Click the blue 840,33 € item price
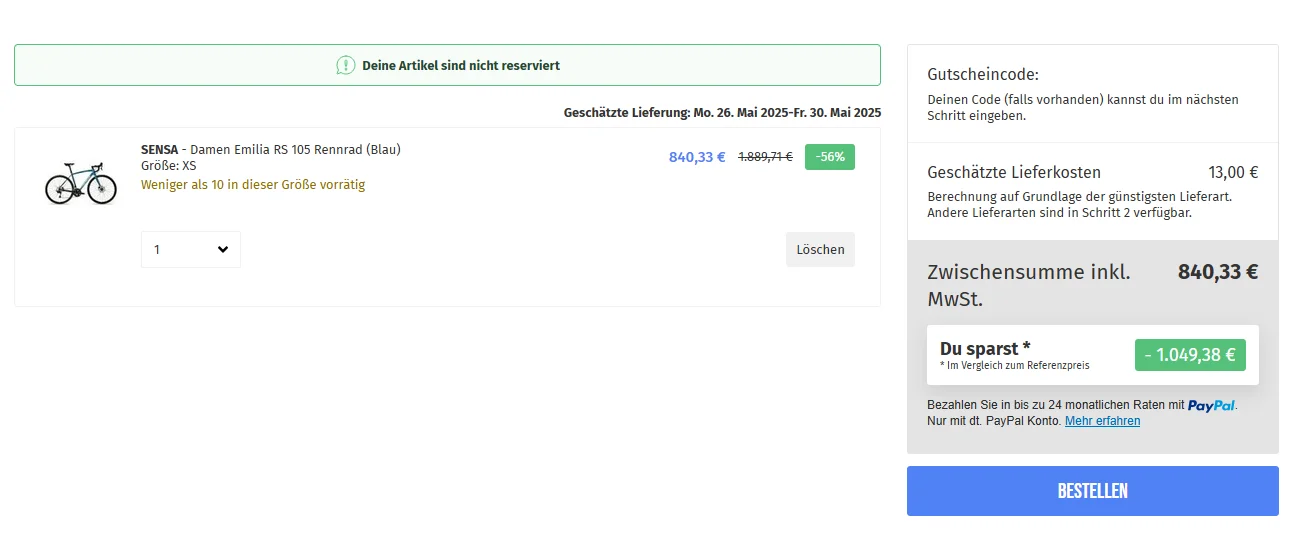The height and width of the screenshot is (536, 1290). (x=697, y=157)
